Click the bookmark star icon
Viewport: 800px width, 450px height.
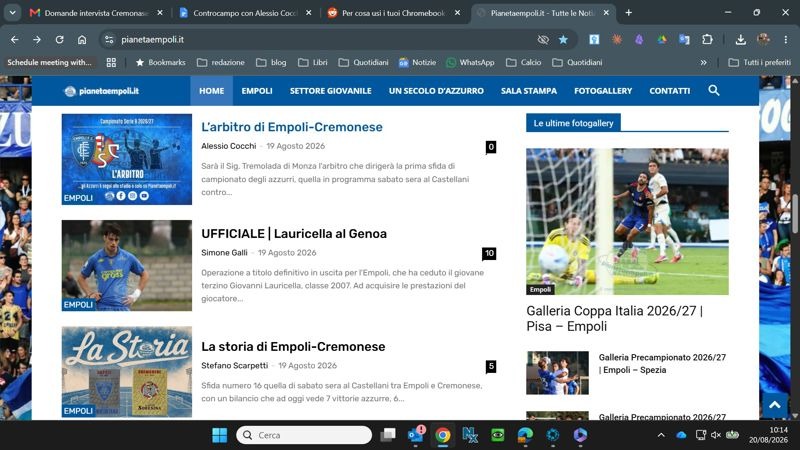[x=563, y=39]
